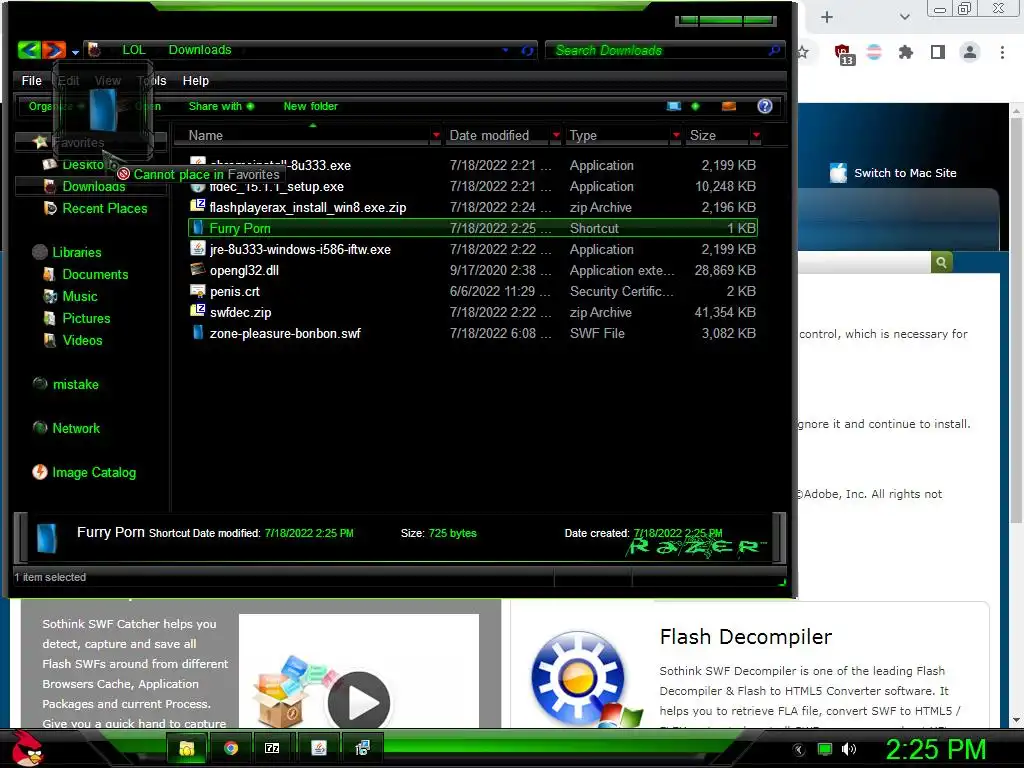
Task: Toggle the preview pane button
Action: (729, 106)
